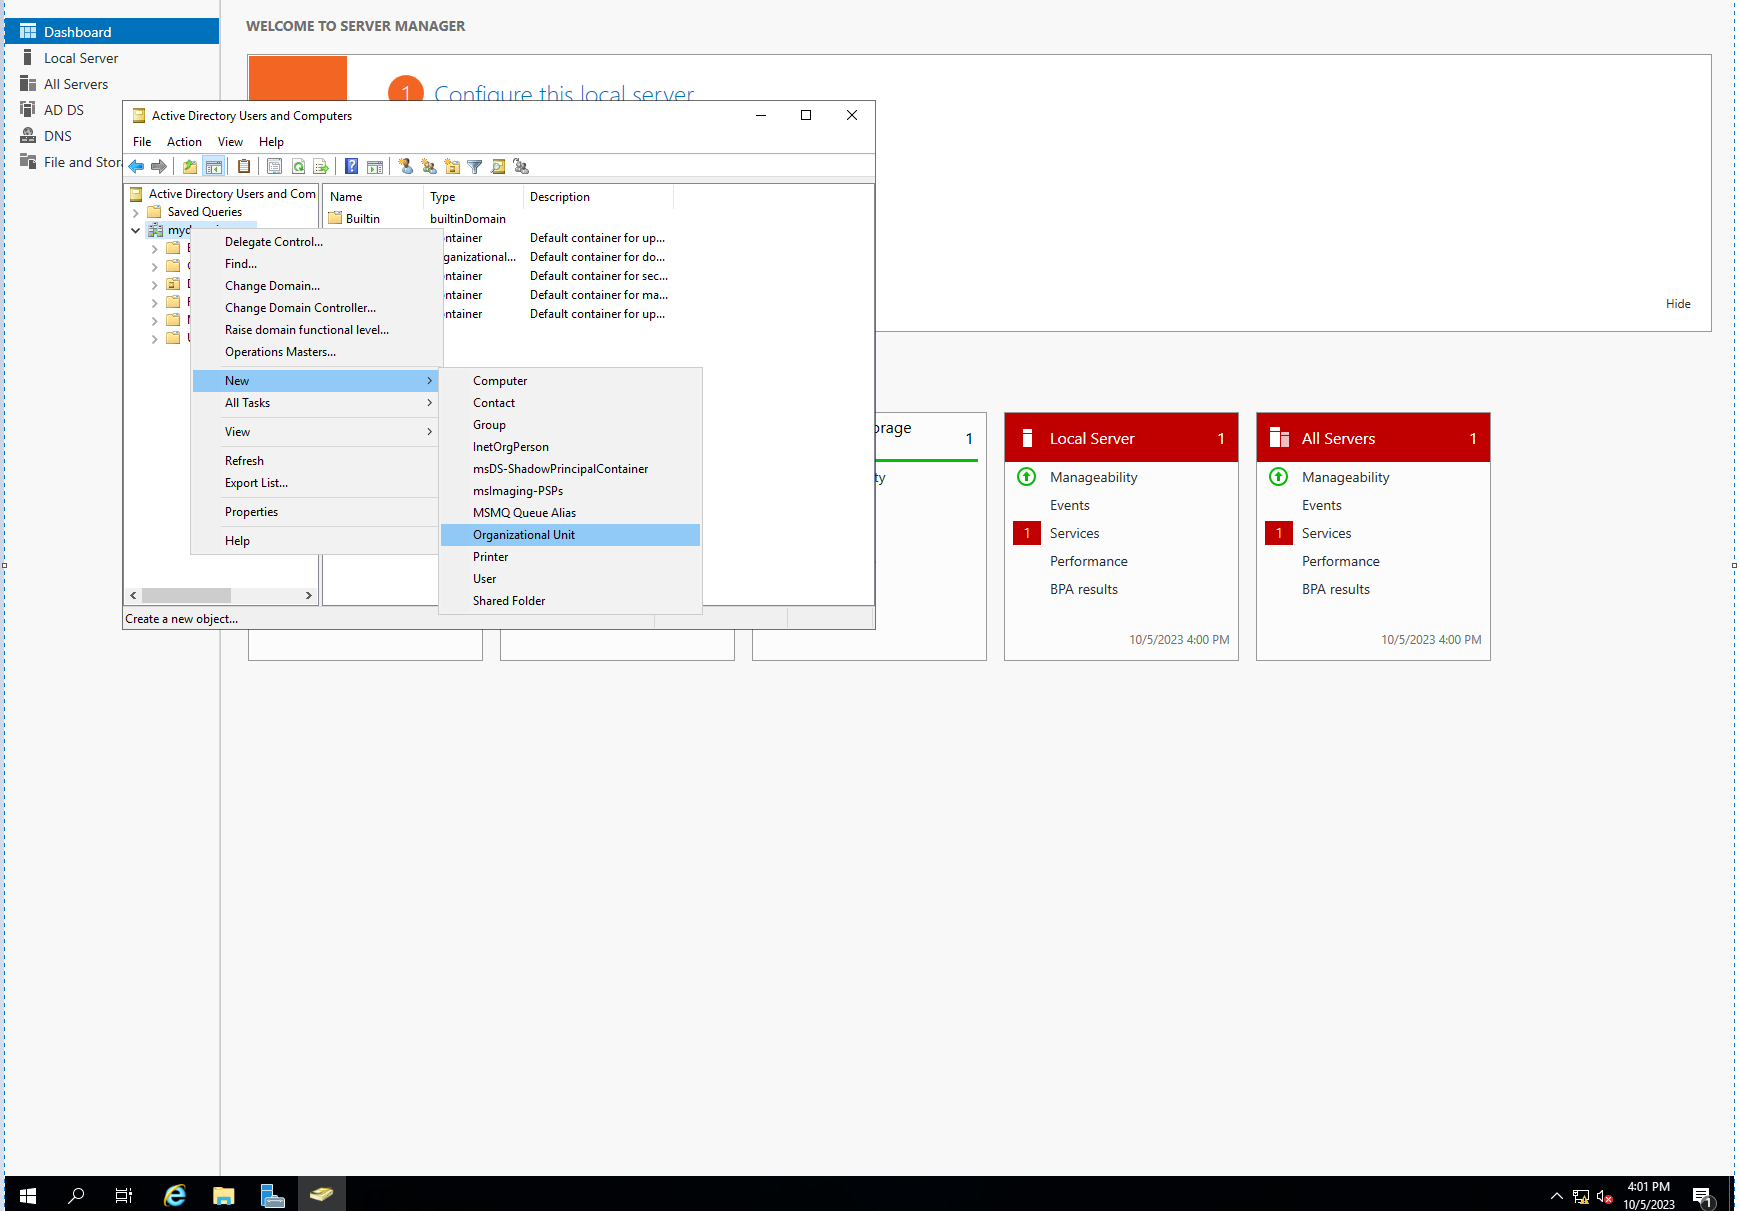Choose Delegate Control from the context menu
The height and width of the screenshot is (1211, 1740).
click(274, 241)
